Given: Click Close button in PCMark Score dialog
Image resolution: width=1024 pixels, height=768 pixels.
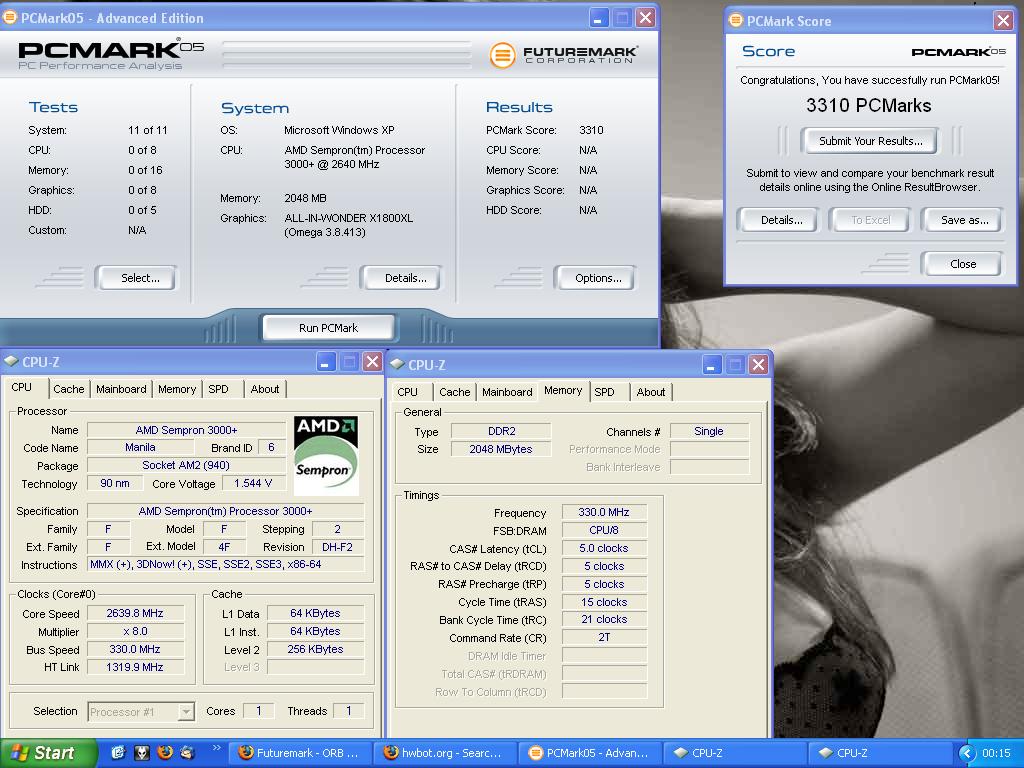Looking at the screenshot, I should [962, 264].
